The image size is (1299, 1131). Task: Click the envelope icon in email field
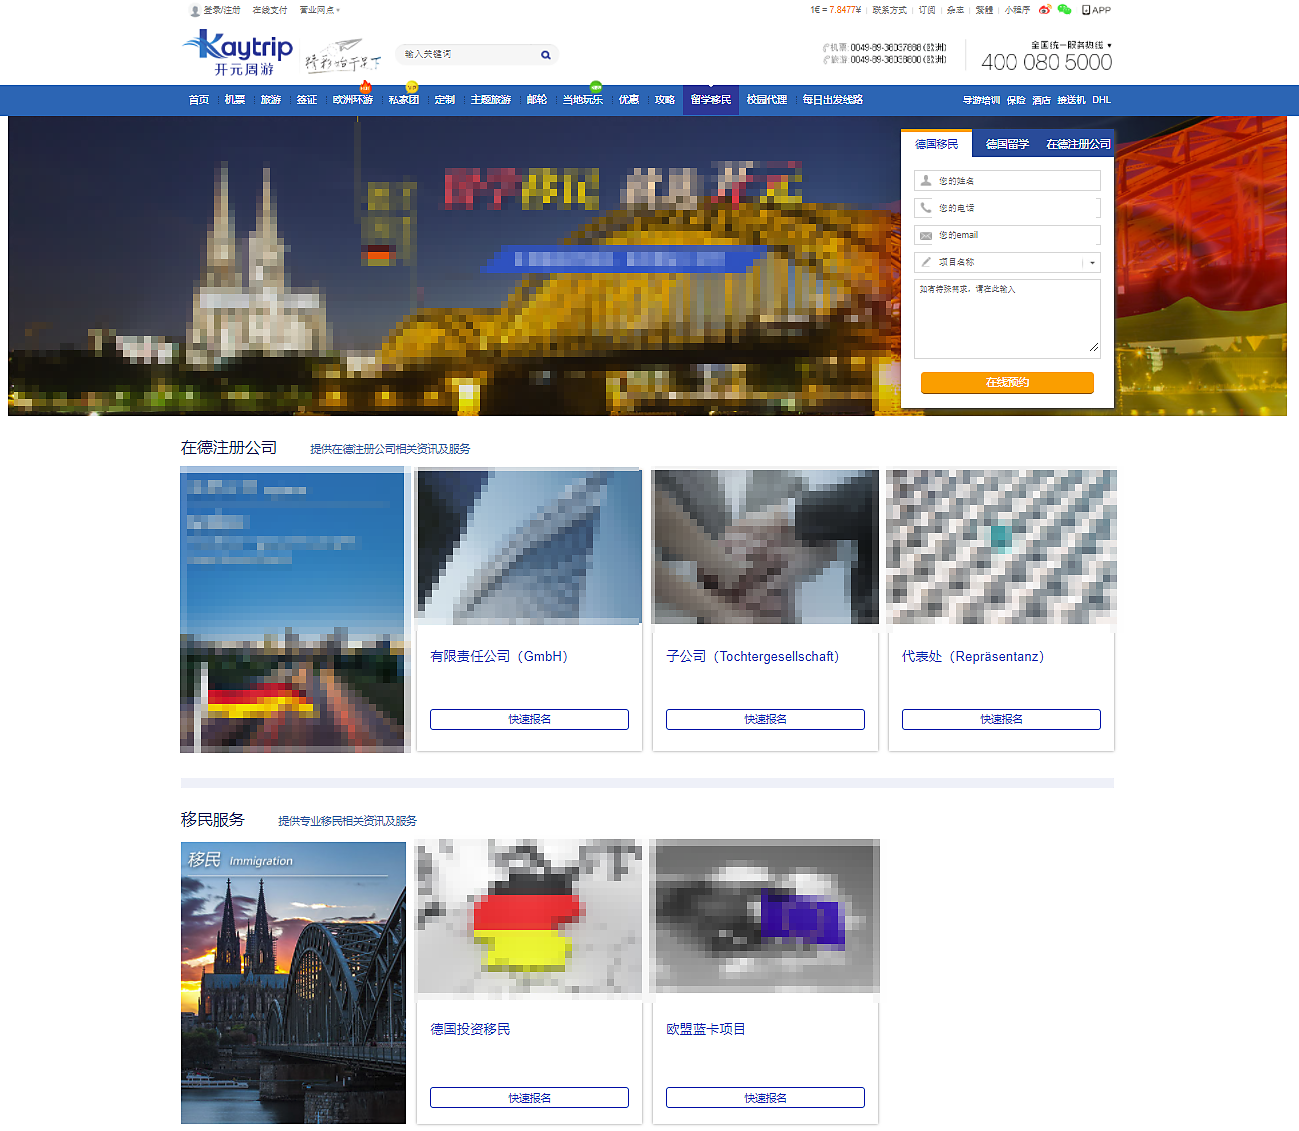click(926, 236)
